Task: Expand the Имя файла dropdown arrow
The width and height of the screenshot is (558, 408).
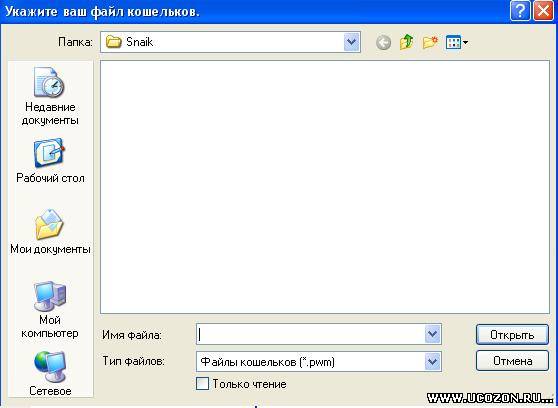Action: coord(432,334)
